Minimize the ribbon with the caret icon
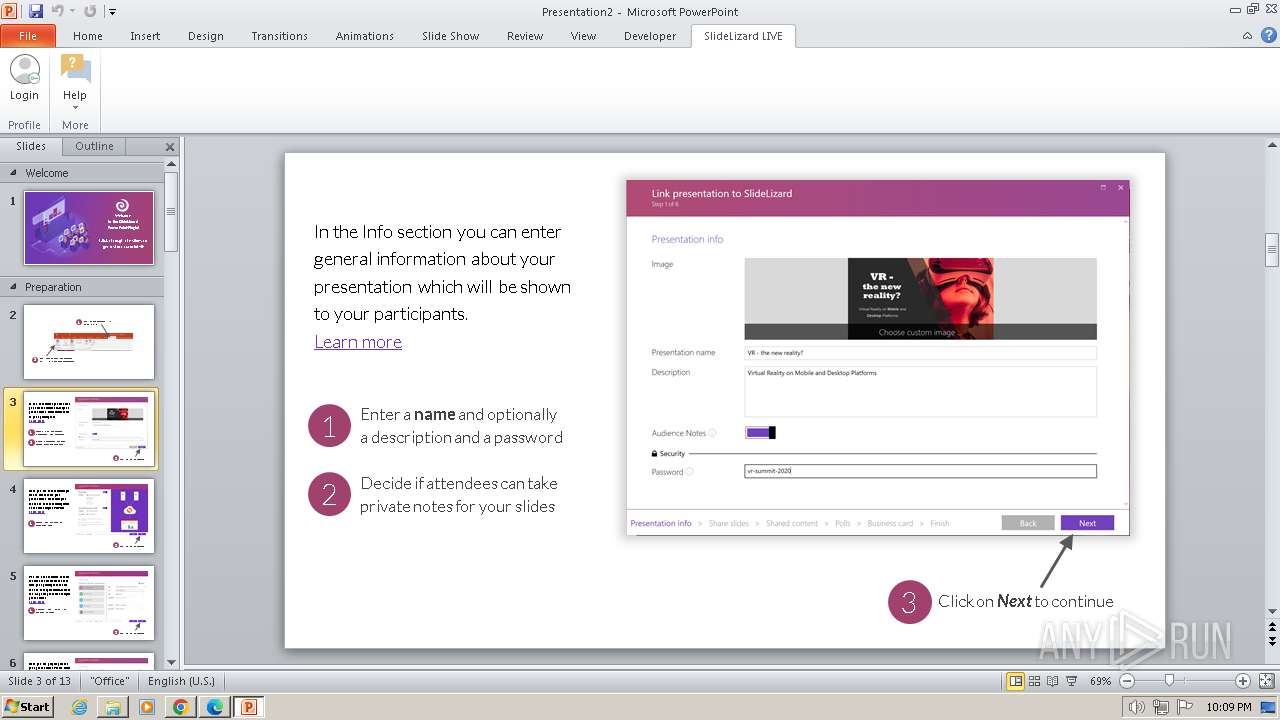 [1247, 36]
